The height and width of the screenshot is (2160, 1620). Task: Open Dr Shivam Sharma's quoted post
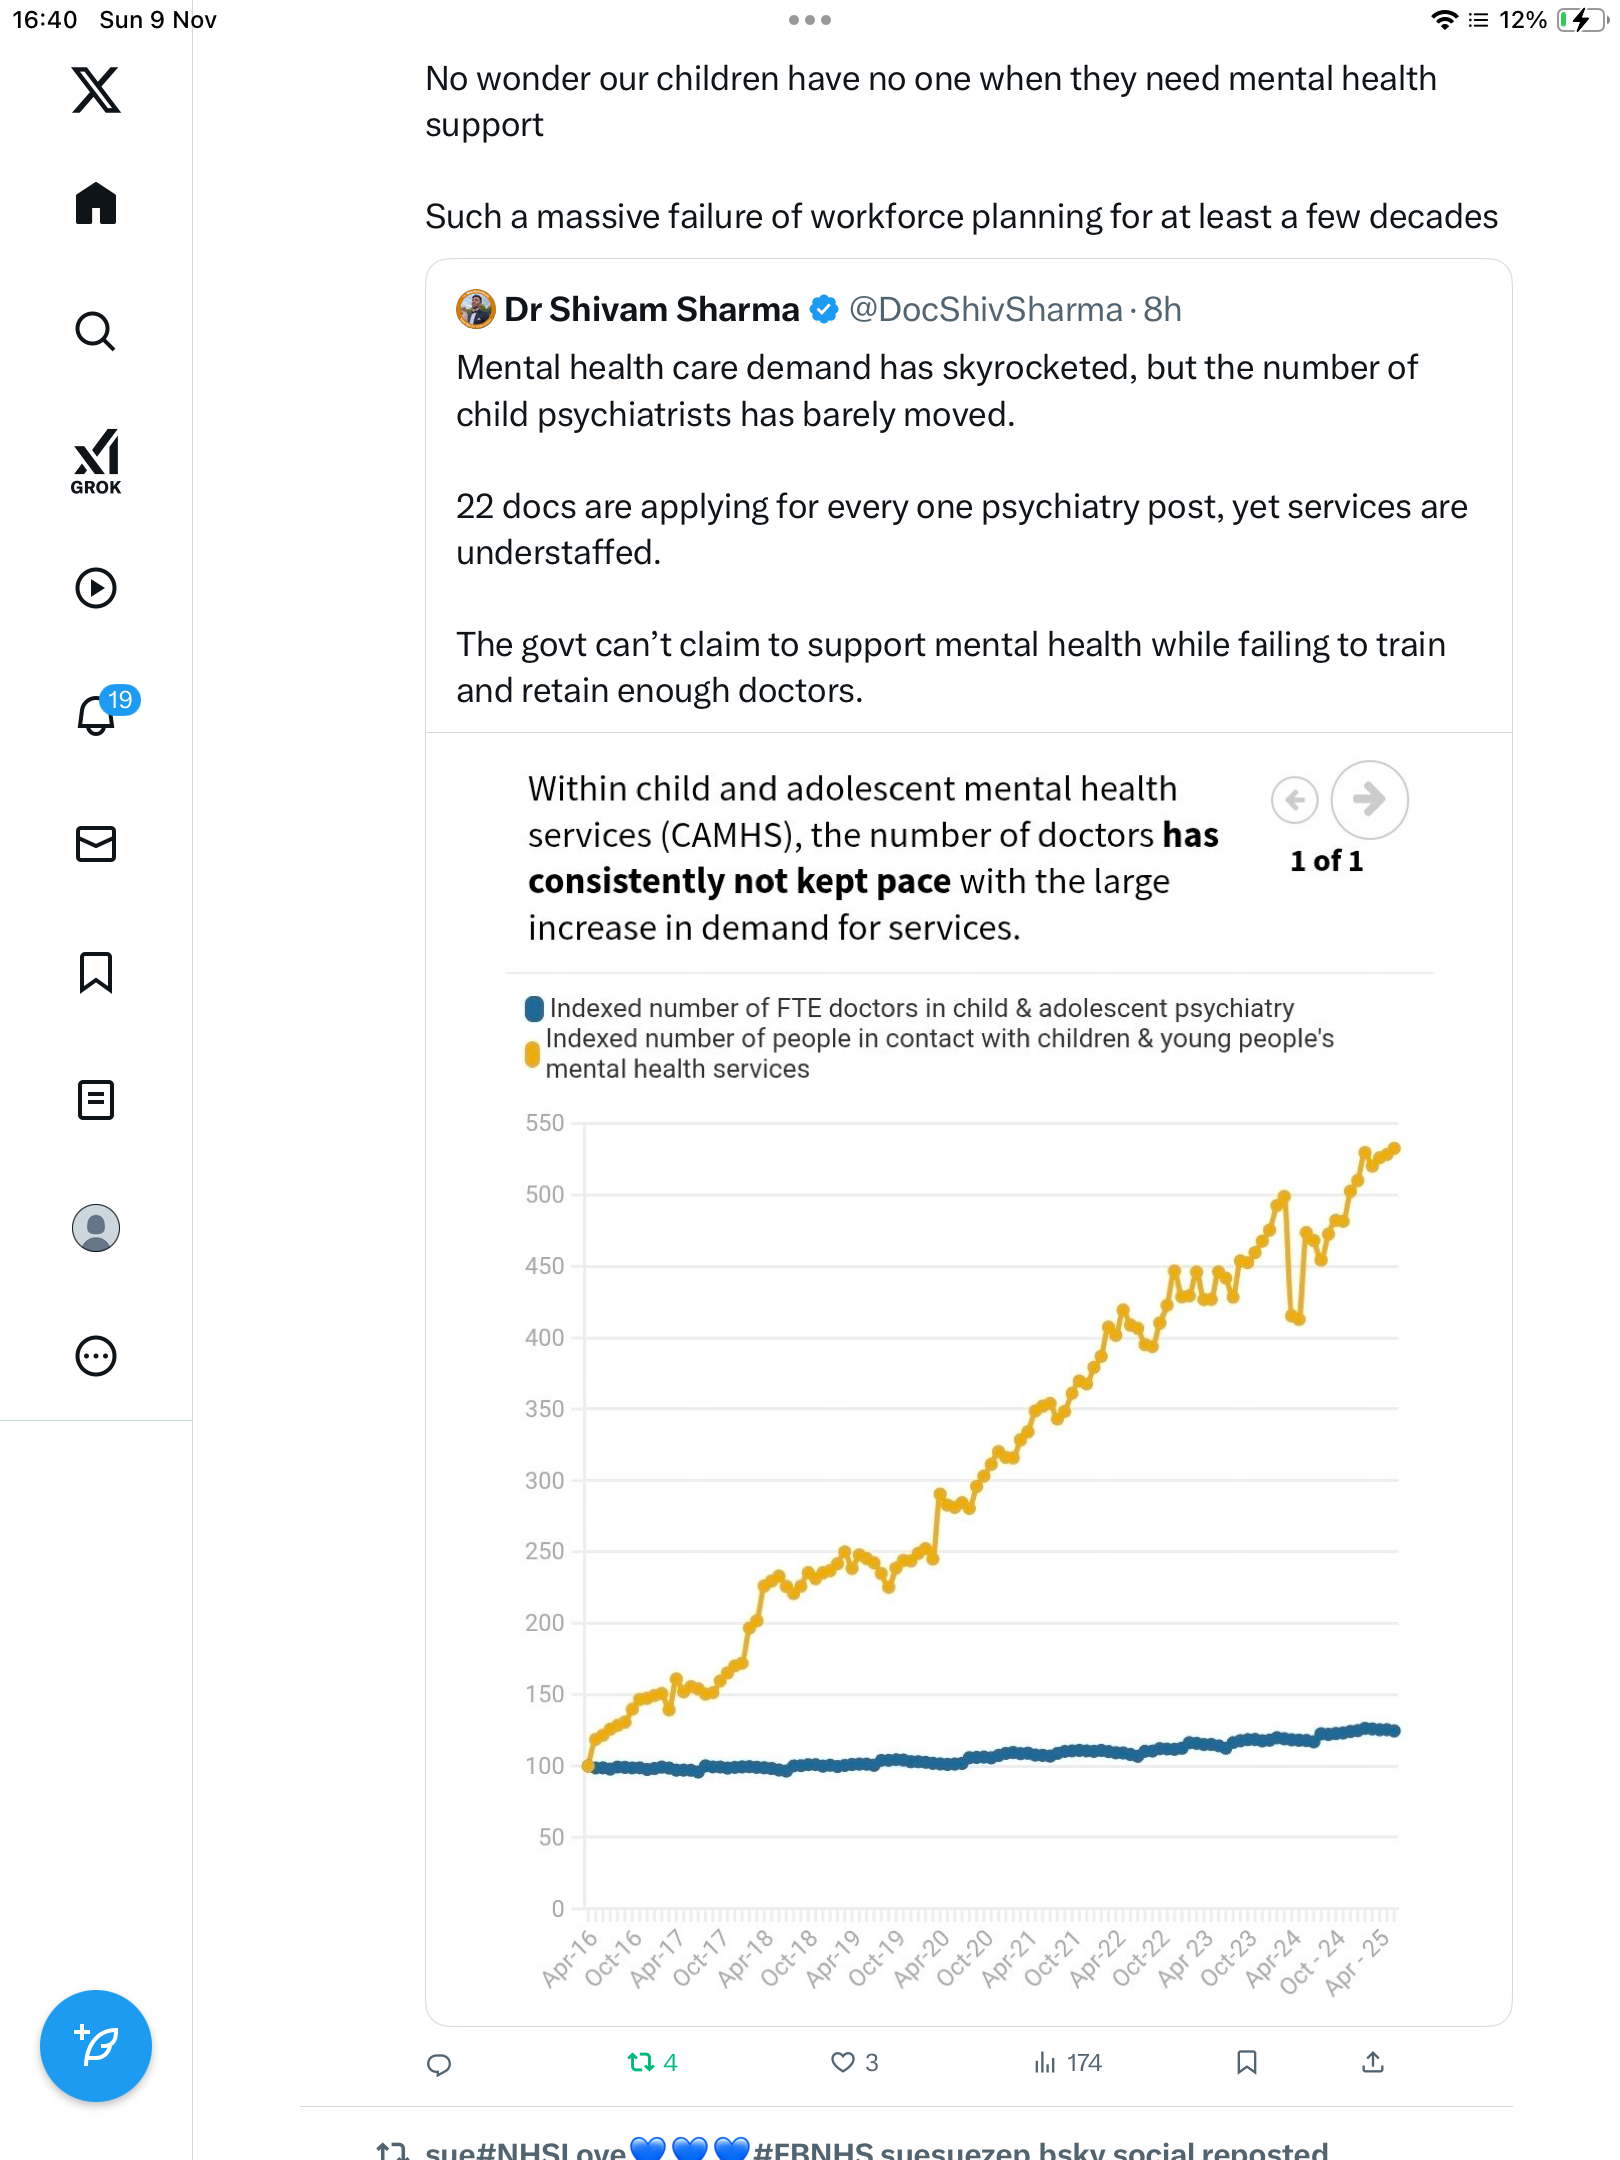coord(960,500)
